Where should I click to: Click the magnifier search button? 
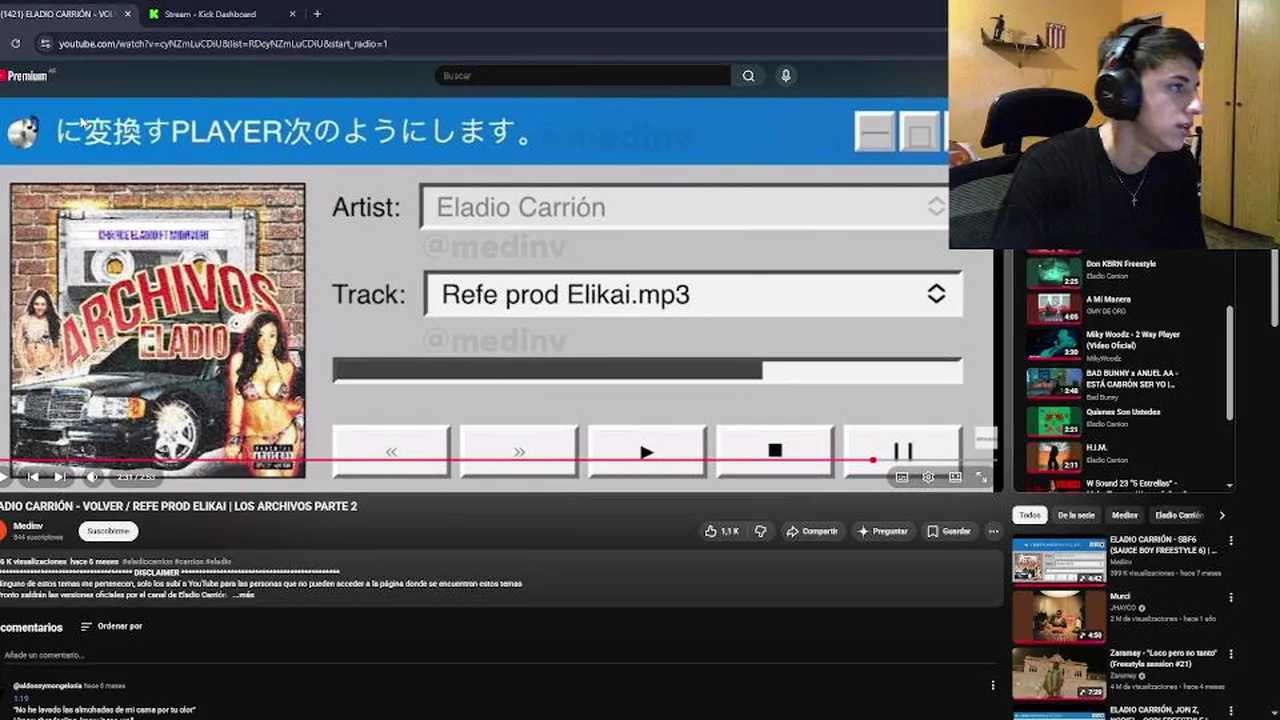pos(748,76)
